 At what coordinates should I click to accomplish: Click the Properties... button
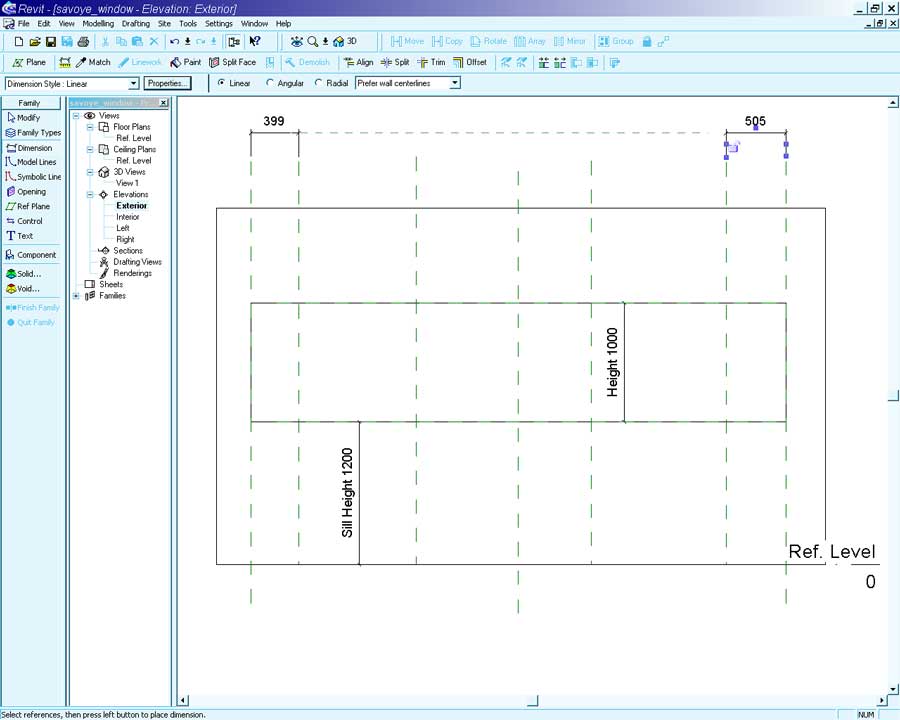(166, 83)
